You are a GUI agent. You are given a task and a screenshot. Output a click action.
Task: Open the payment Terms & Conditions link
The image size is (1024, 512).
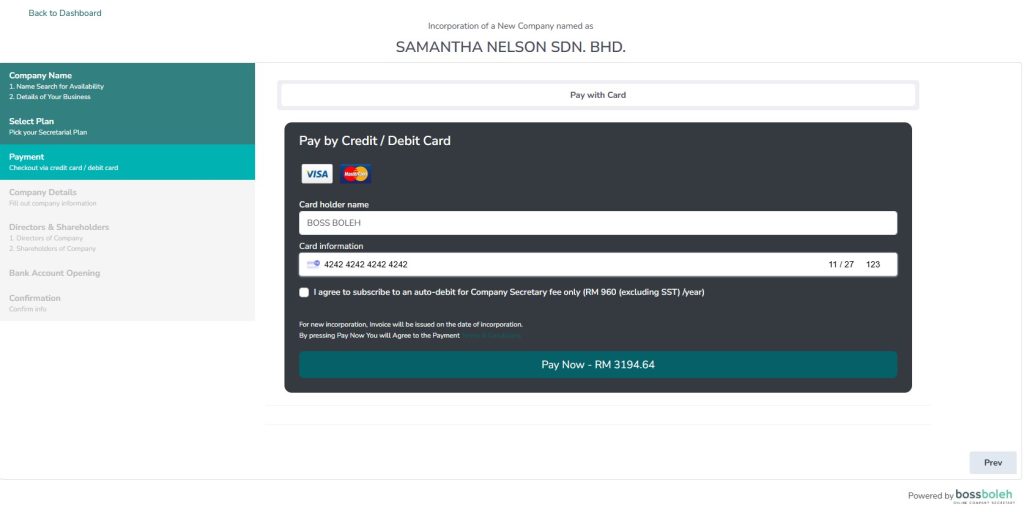click(491, 336)
